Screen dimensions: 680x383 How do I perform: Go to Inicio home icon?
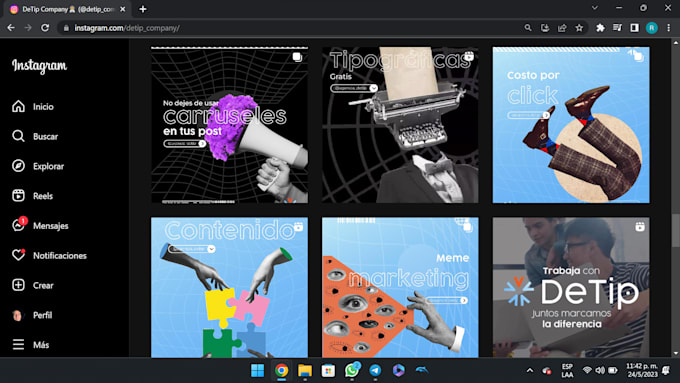[x=18, y=106]
